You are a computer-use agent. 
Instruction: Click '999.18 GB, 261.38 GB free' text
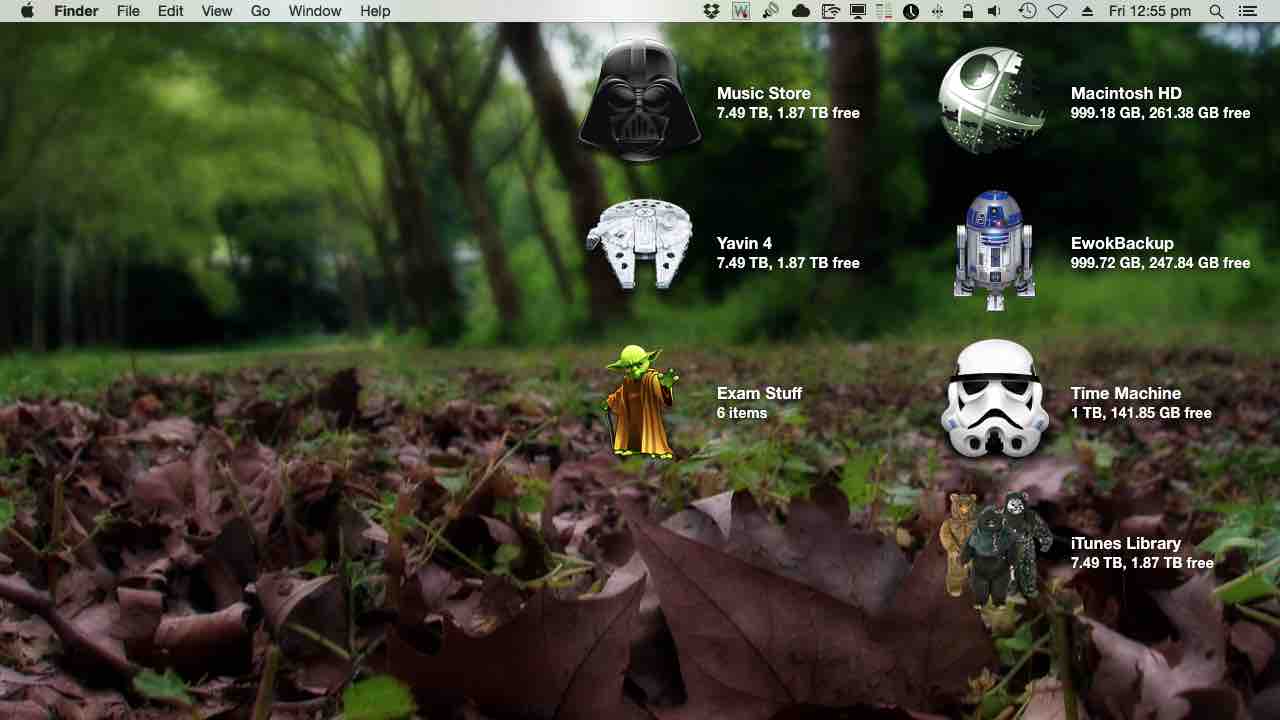(1160, 113)
